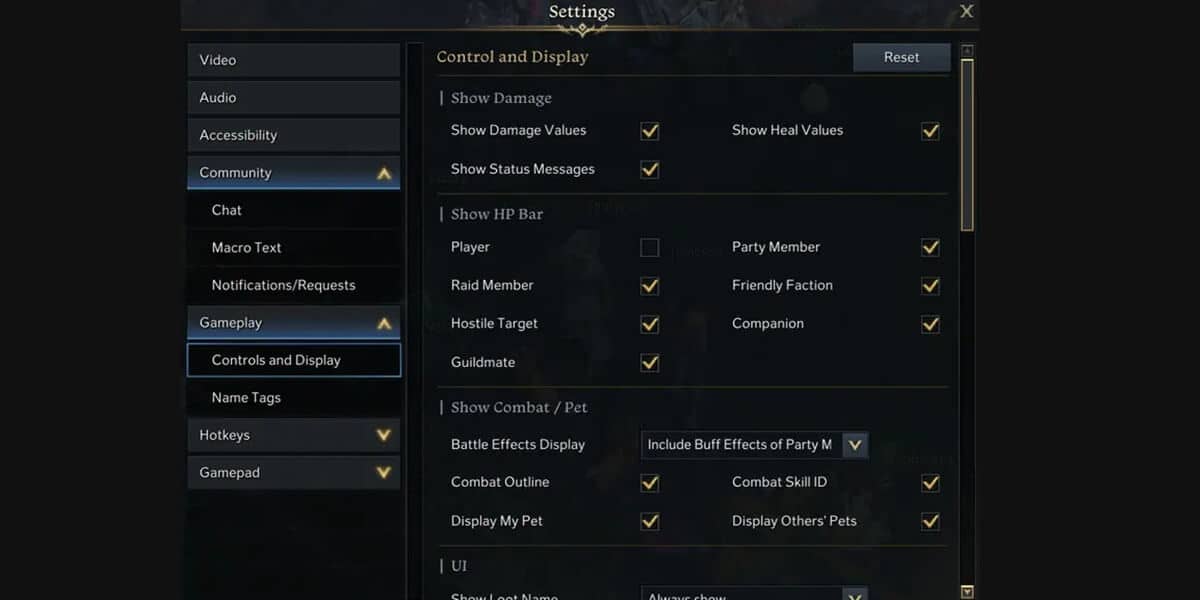Collapse the Community section arrow

pos(384,173)
